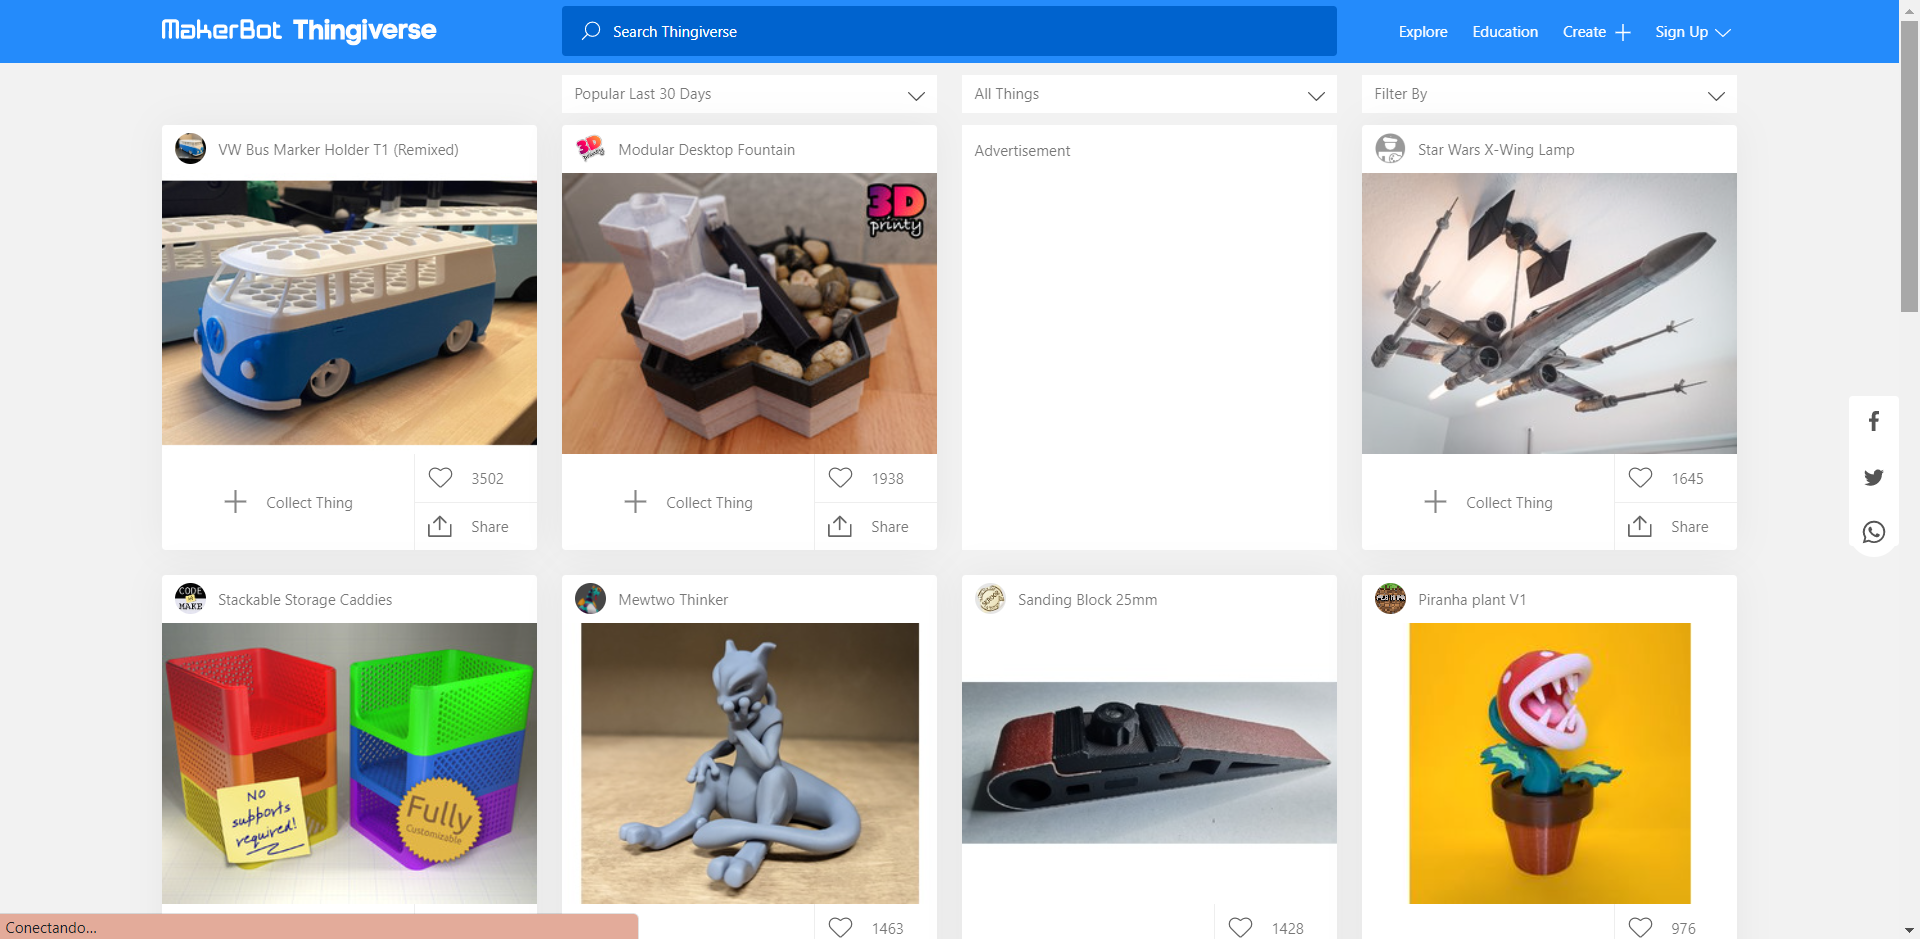The image size is (1920, 939).
Task: Click the scrollbar down arrow
Action: click(1909, 930)
